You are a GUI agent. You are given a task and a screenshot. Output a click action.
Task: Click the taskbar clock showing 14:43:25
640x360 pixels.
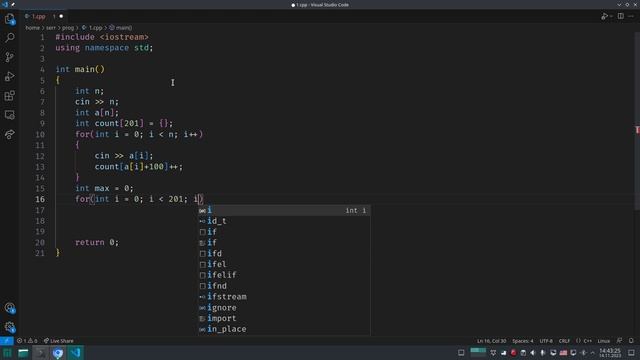click(610, 353)
